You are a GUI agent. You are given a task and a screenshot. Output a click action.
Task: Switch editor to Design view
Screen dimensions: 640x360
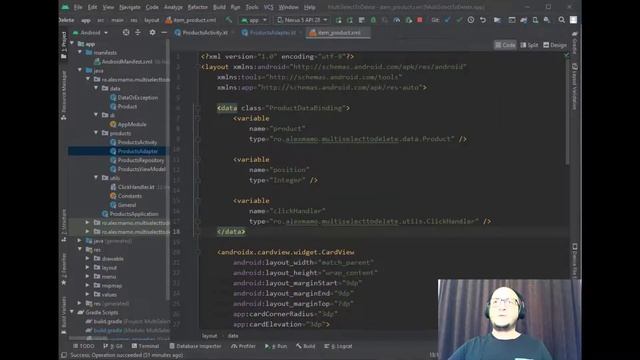(555, 45)
